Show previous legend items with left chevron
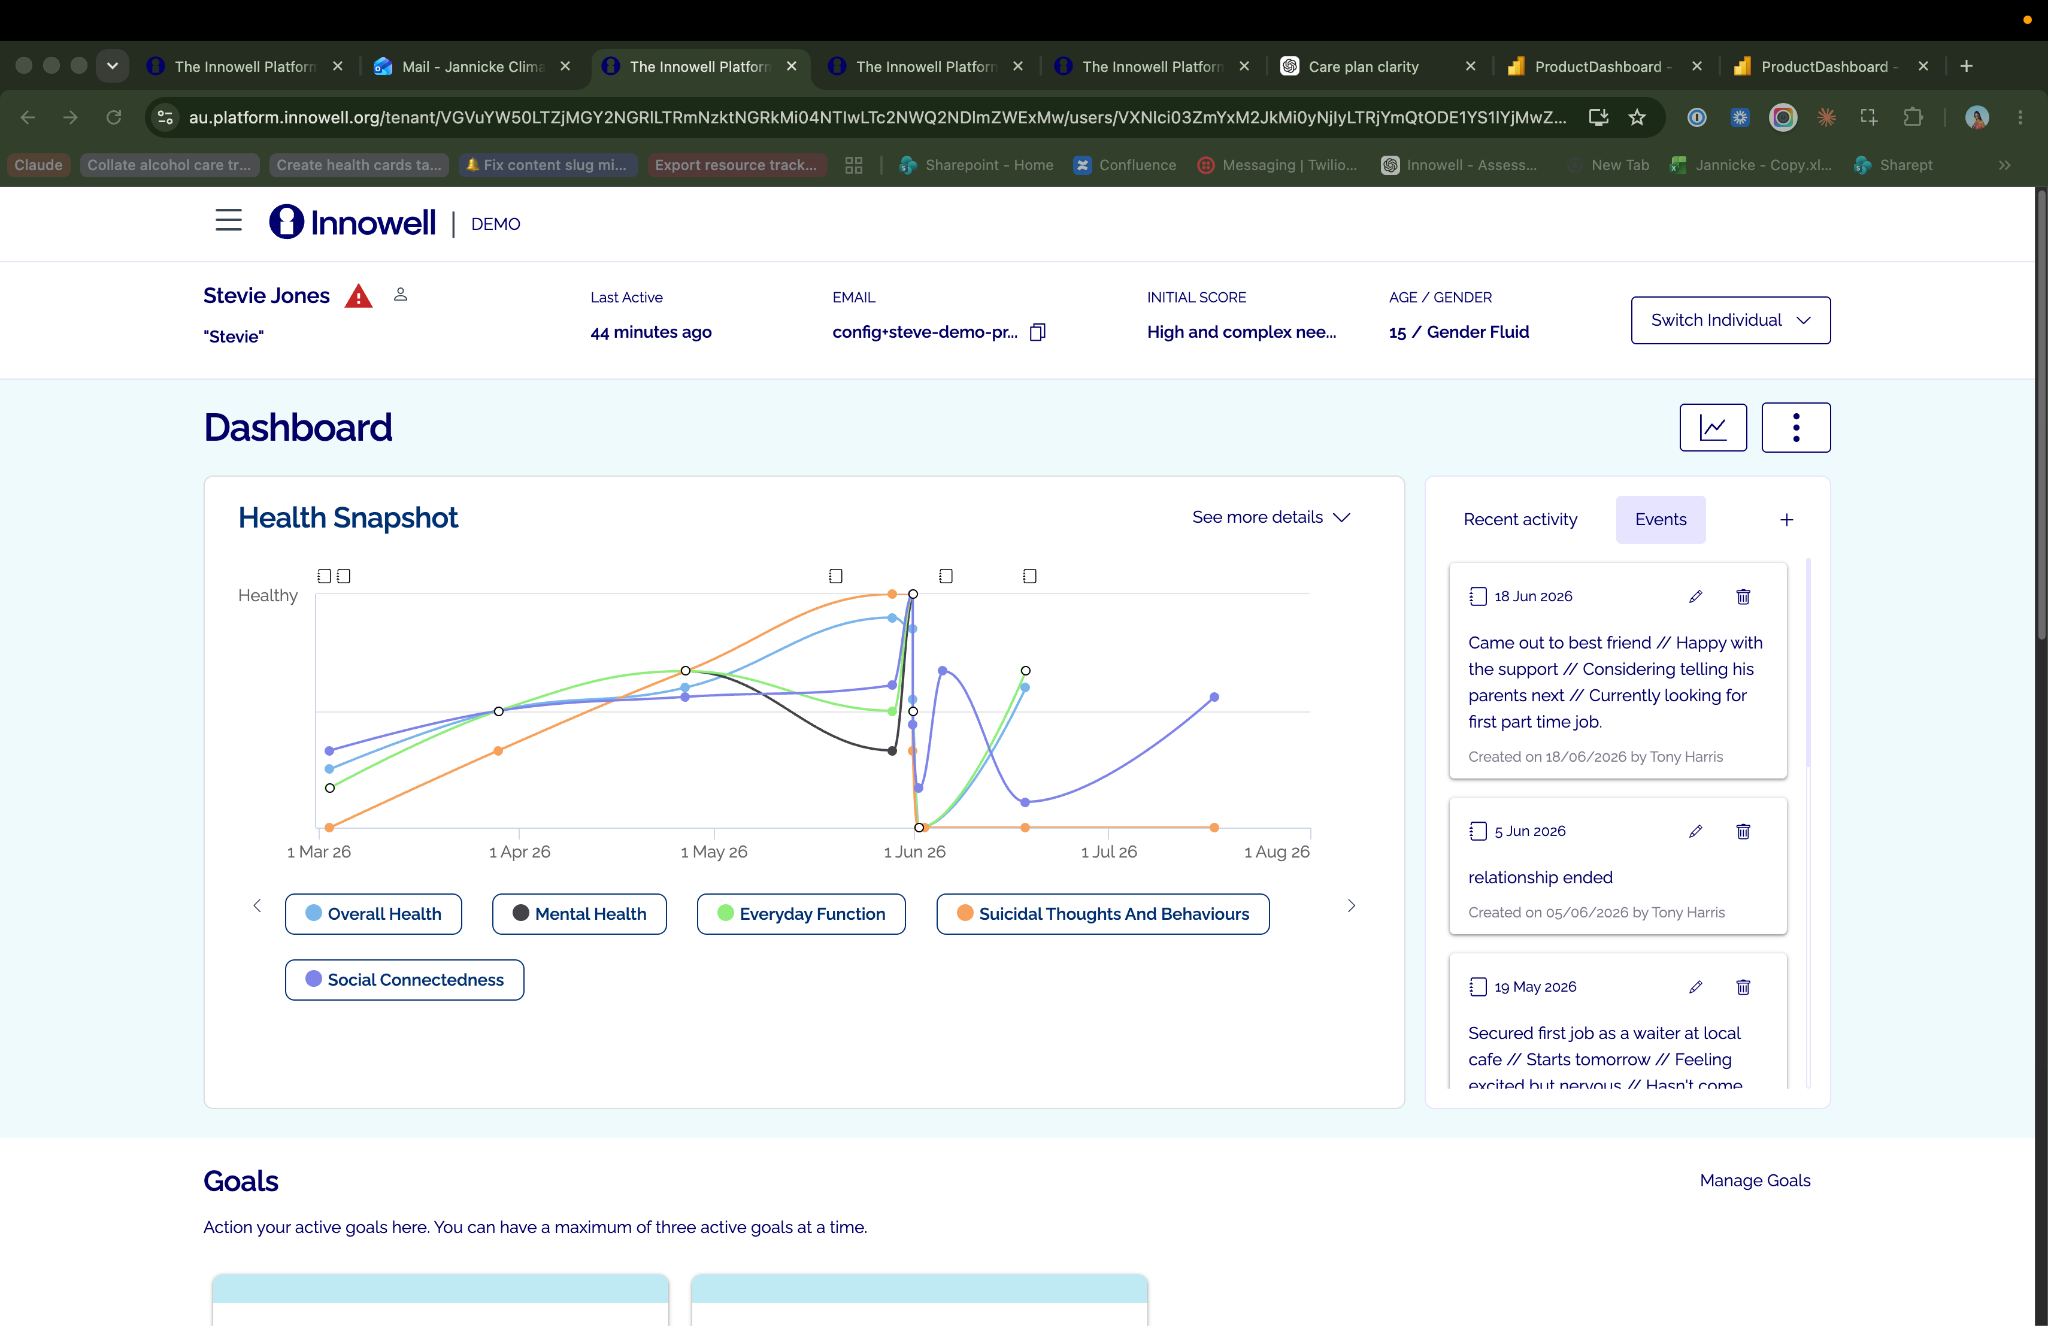This screenshot has width=2048, height=1326. click(x=257, y=906)
